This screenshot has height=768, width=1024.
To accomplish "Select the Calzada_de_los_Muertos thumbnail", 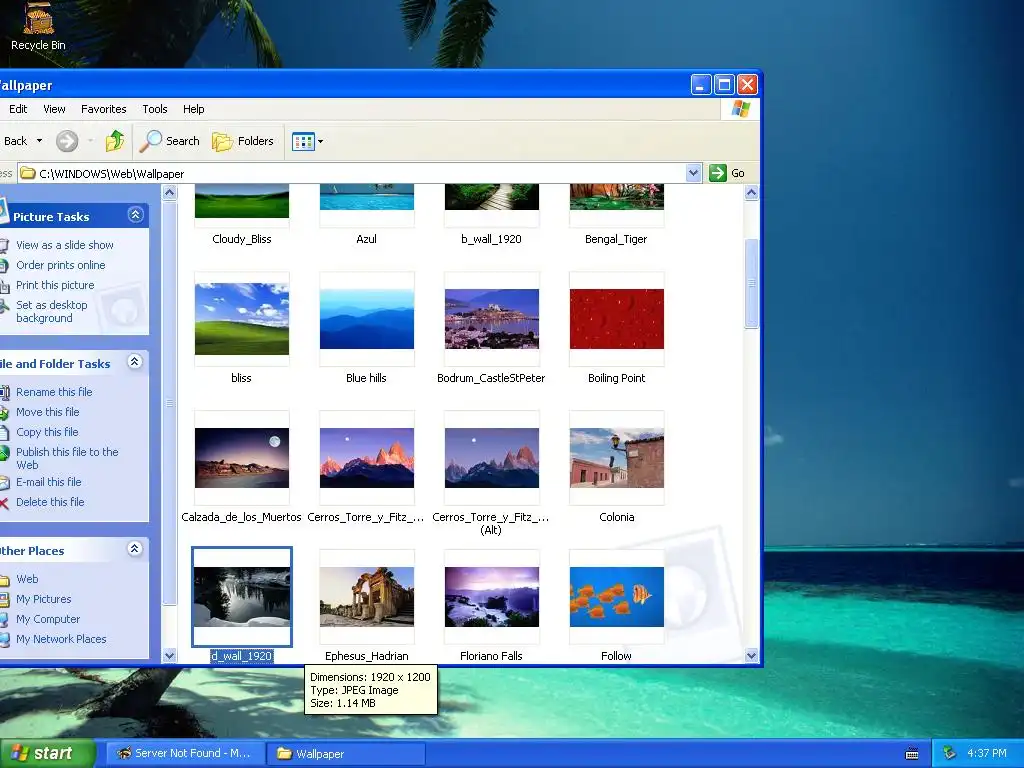I will (x=242, y=458).
